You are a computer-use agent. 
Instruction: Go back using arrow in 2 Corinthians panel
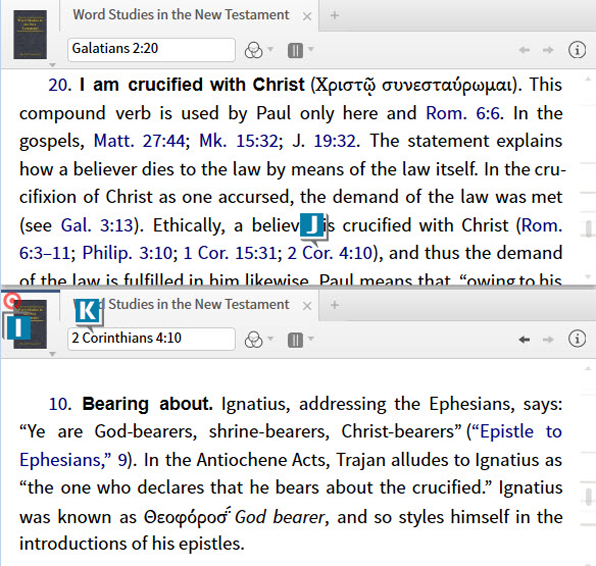click(x=524, y=339)
